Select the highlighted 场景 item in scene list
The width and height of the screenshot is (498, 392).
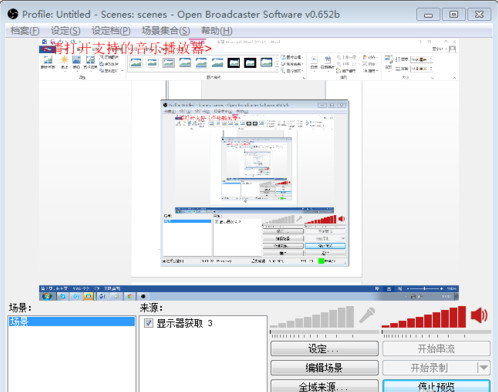[71, 321]
